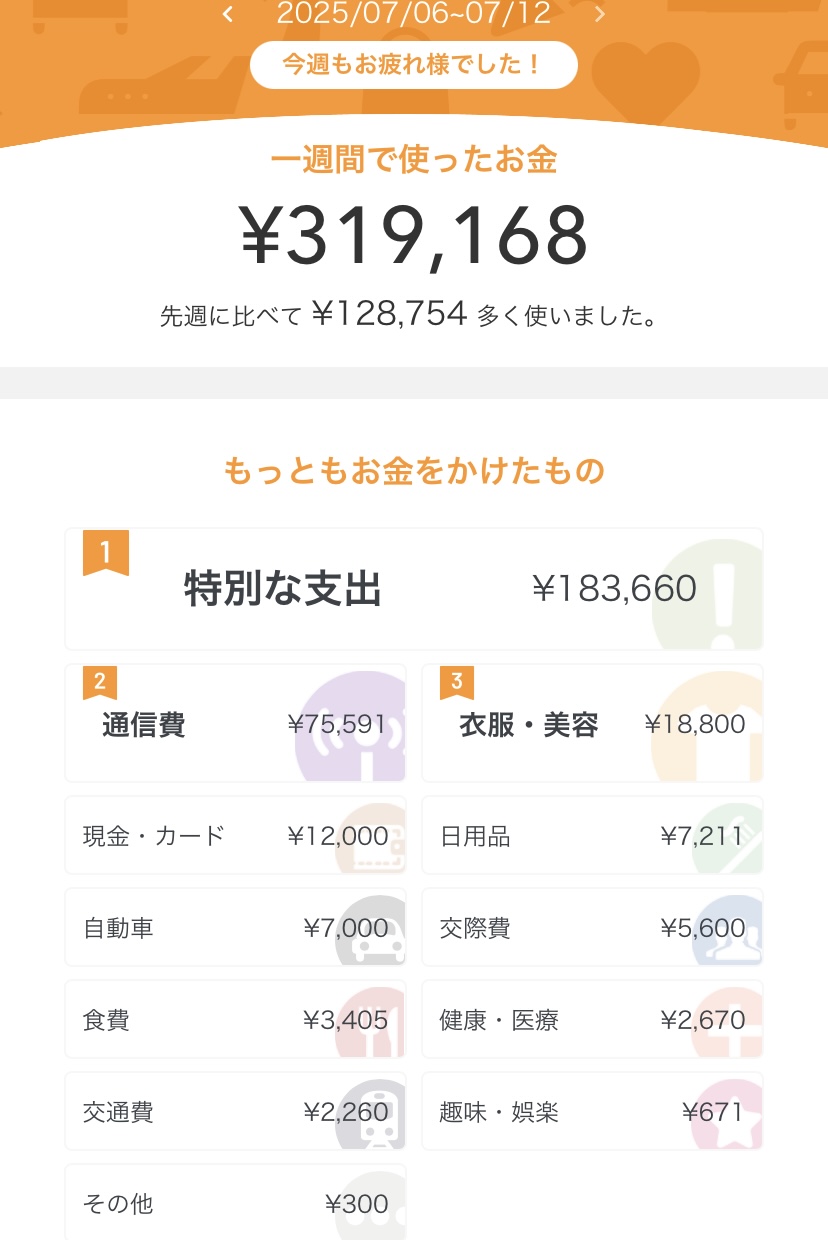Open the 衣服・美容 third-ranked card
Image resolution: width=828 pixels, height=1240 pixels.
591,723
